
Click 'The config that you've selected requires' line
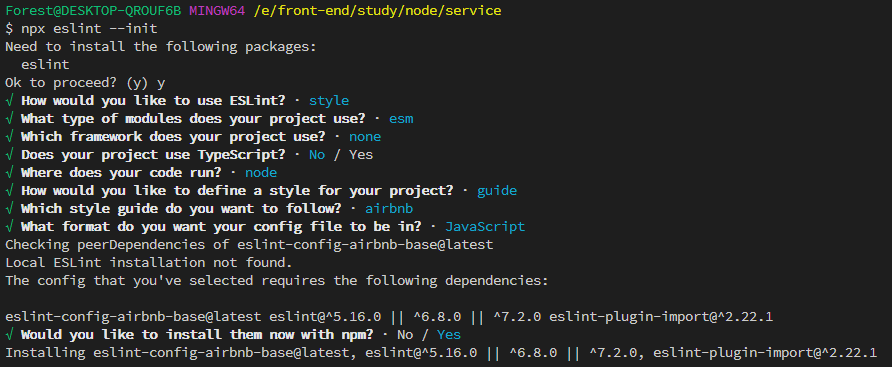(x=276, y=281)
